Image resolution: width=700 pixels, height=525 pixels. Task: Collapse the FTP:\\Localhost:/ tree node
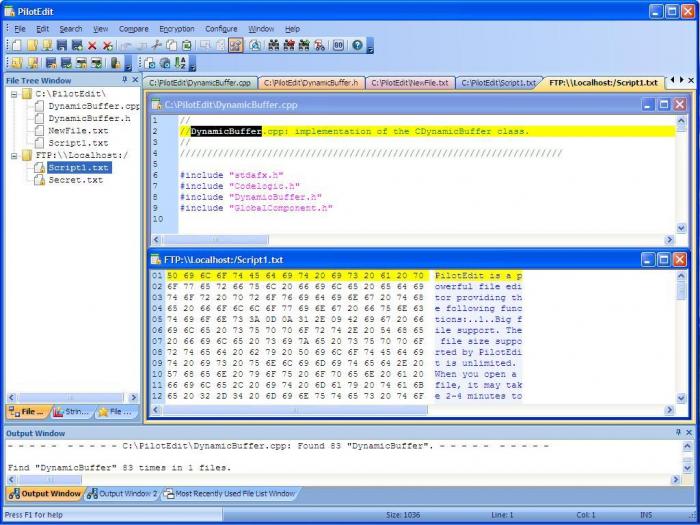[x=14, y=155]
